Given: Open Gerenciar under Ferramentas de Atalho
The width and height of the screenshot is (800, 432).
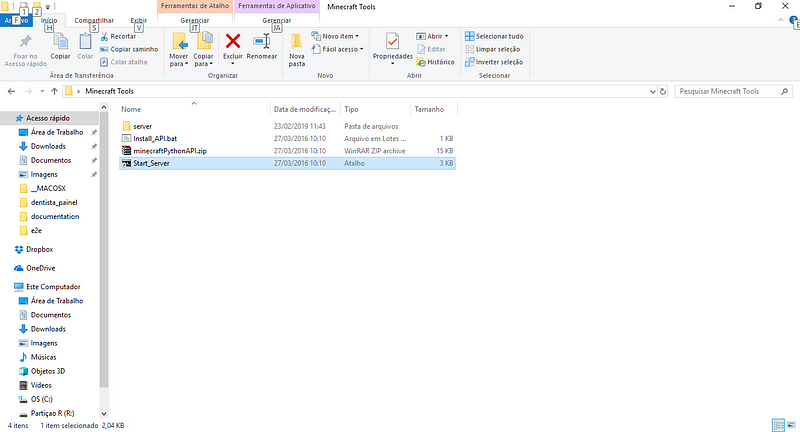Looking at the screenshot, I should pos(194,20).
